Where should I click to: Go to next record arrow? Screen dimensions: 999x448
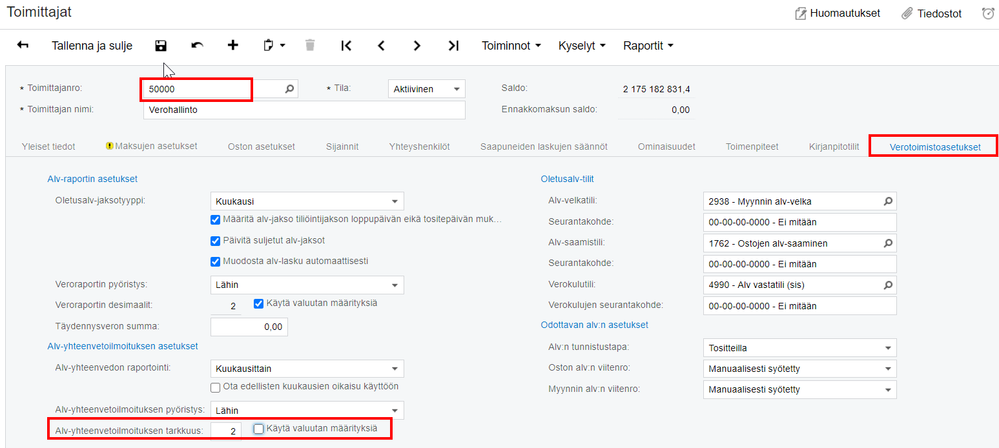[417, 45]
